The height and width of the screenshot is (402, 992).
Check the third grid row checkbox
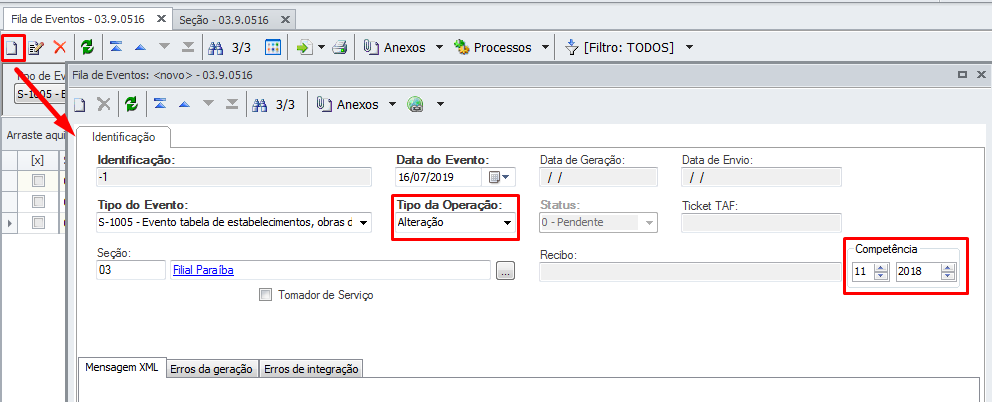click(39, 222)
